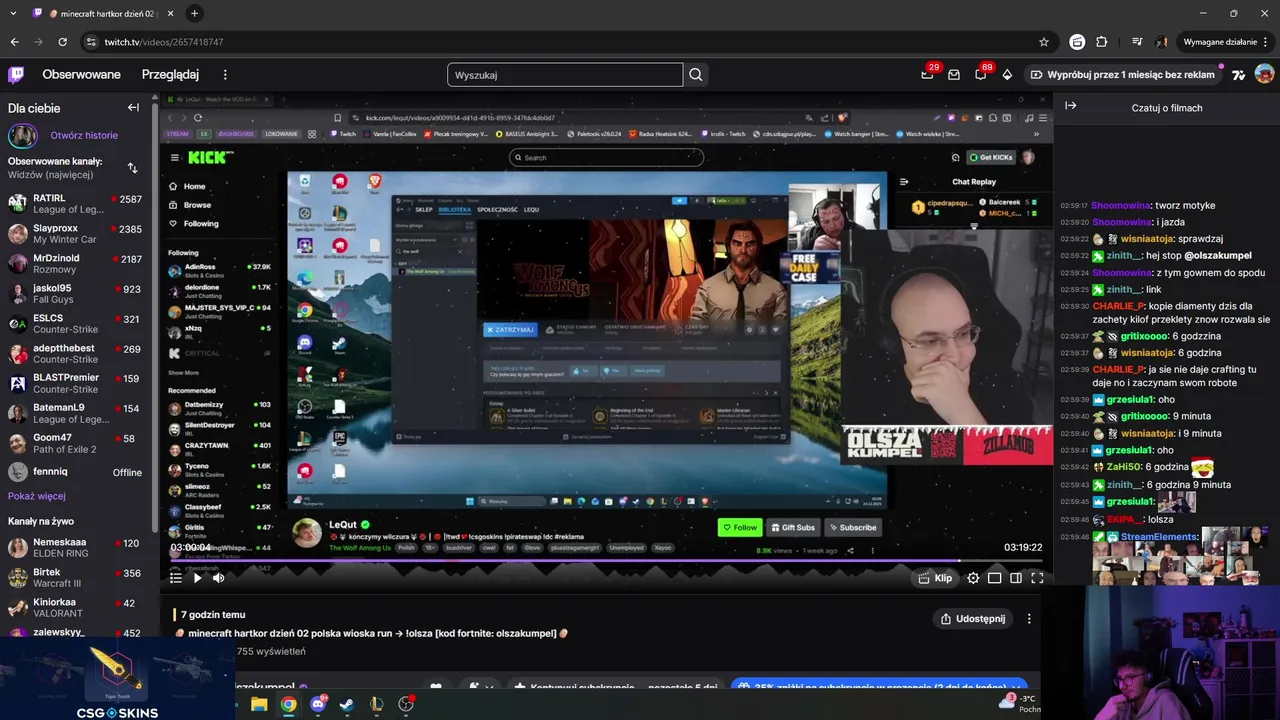Screen dimensions: 1280x720
Task: Open Kiniorkaa live channel
Action: 75,608
